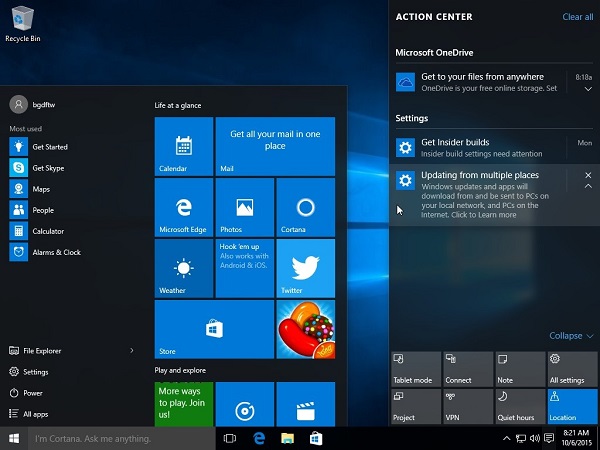Expand the File Explorer jump list arrow
This screenshot has height=450, width=600.
(132, 351)
